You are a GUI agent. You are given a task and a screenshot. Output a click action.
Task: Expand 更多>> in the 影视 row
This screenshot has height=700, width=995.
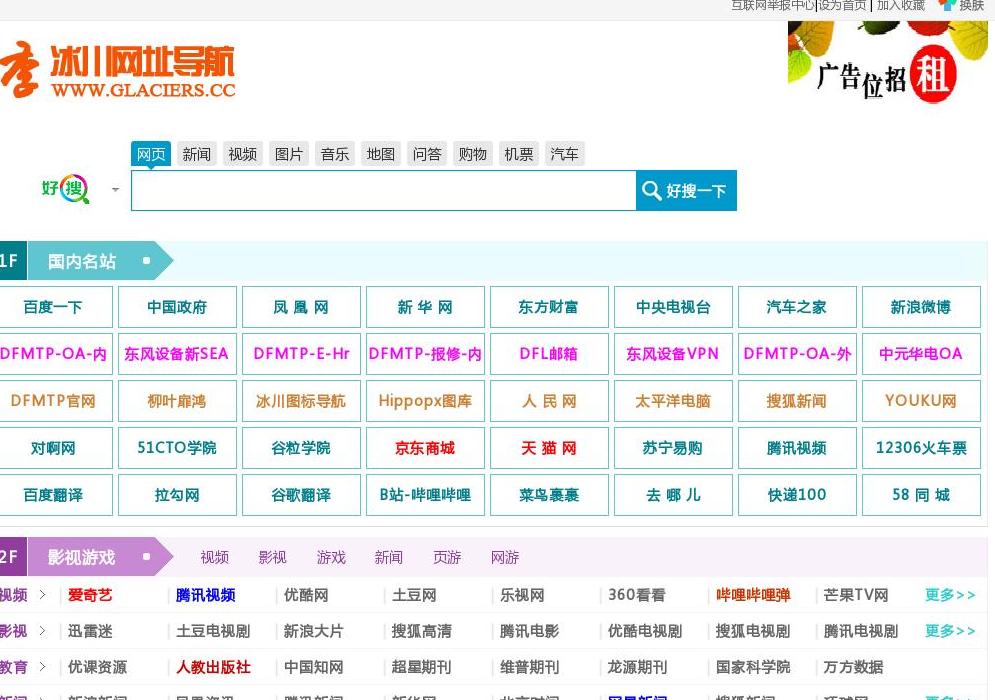[950, 631]
